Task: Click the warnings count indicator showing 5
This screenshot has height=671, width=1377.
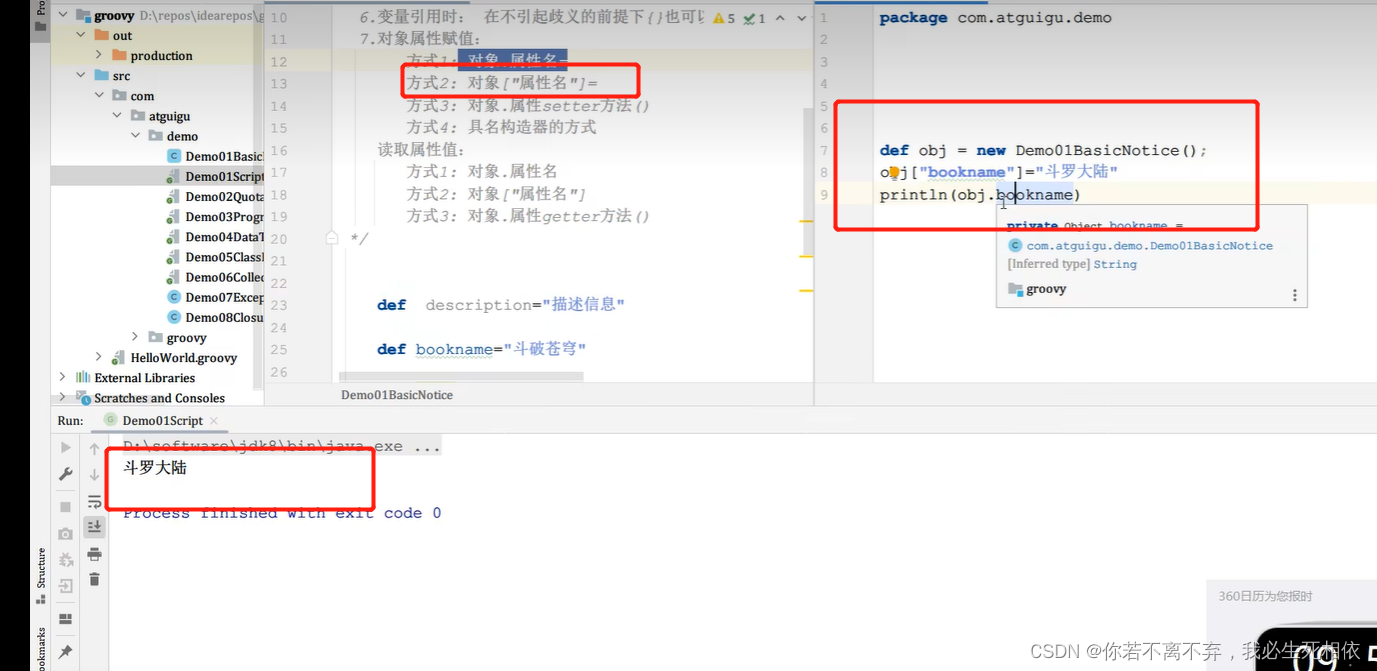Action: click(725, 18)
